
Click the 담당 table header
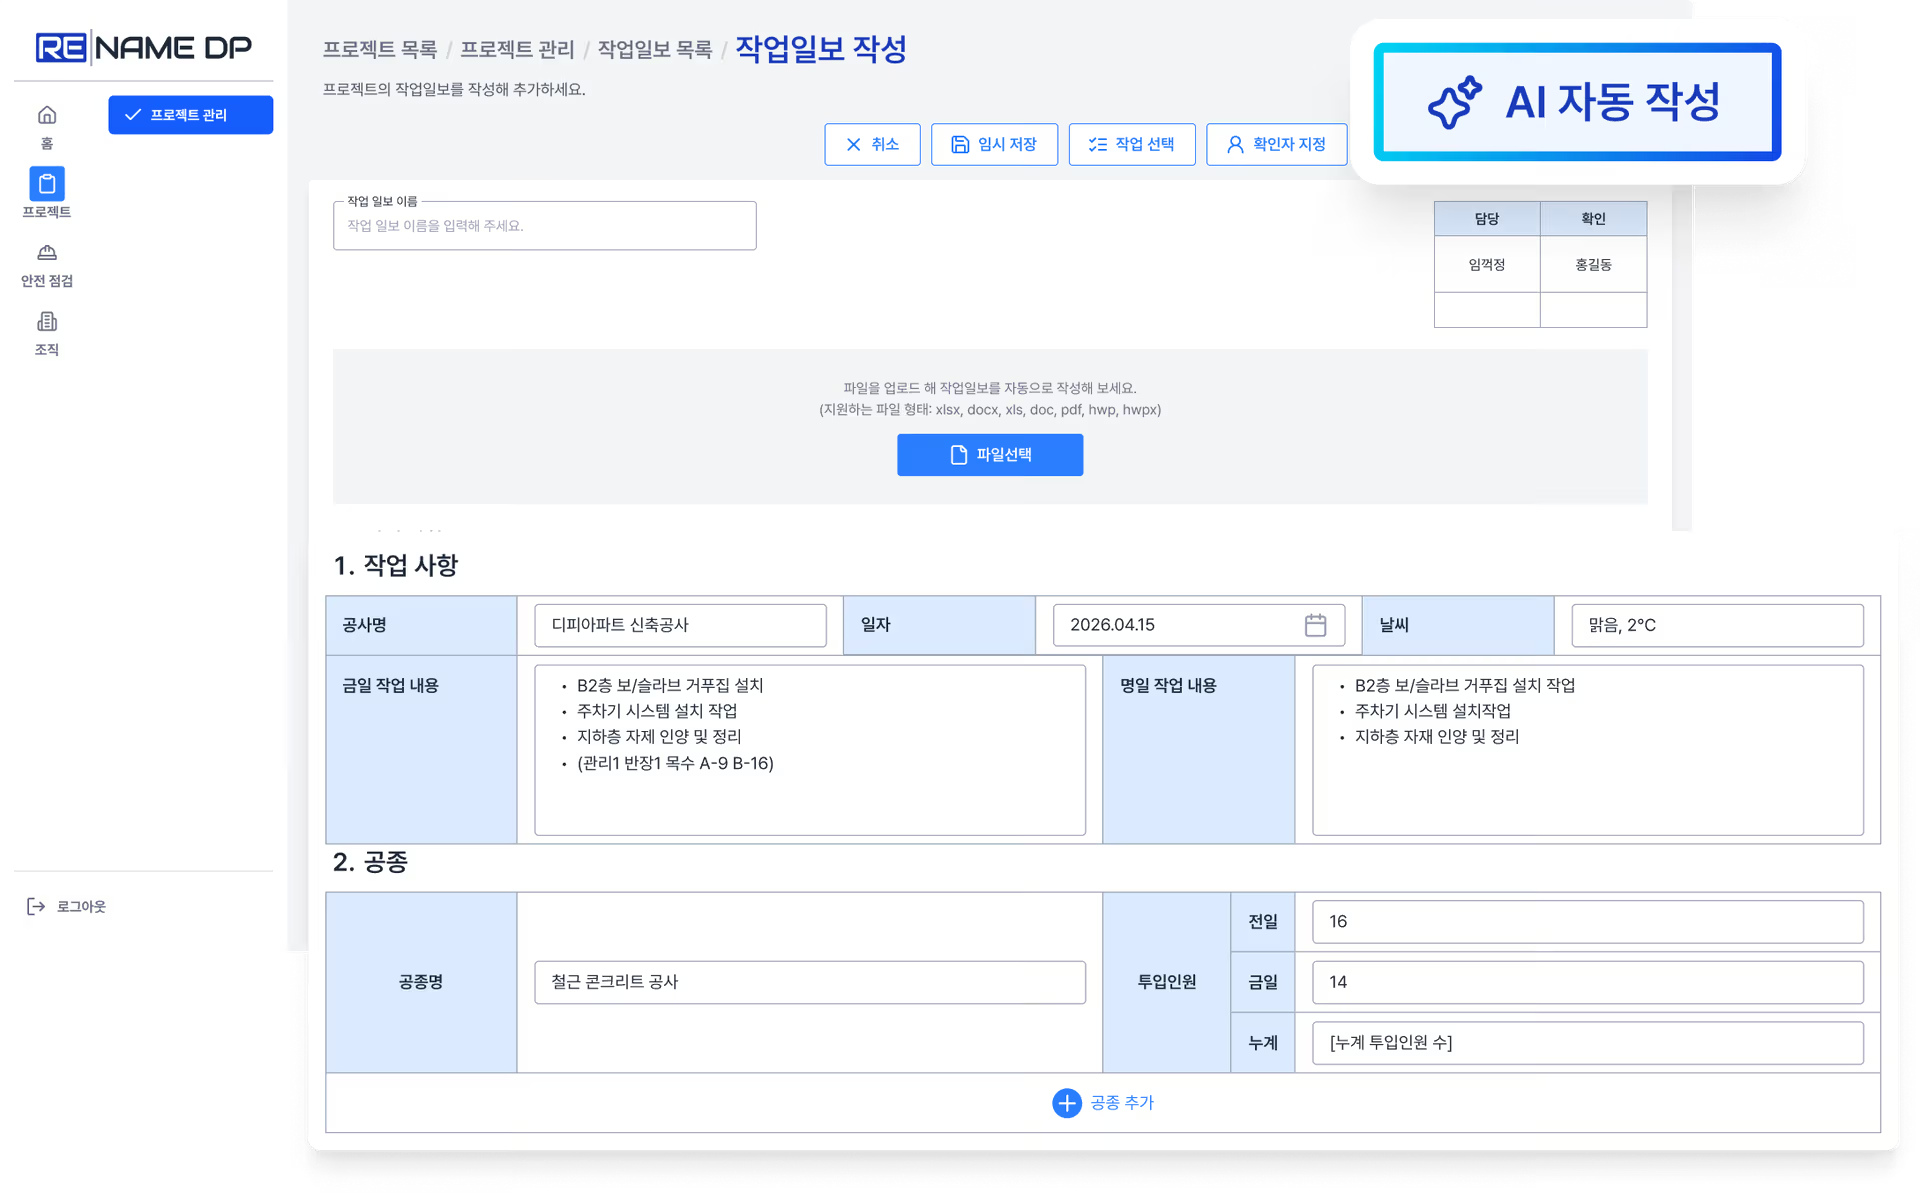click(1486, 219)
